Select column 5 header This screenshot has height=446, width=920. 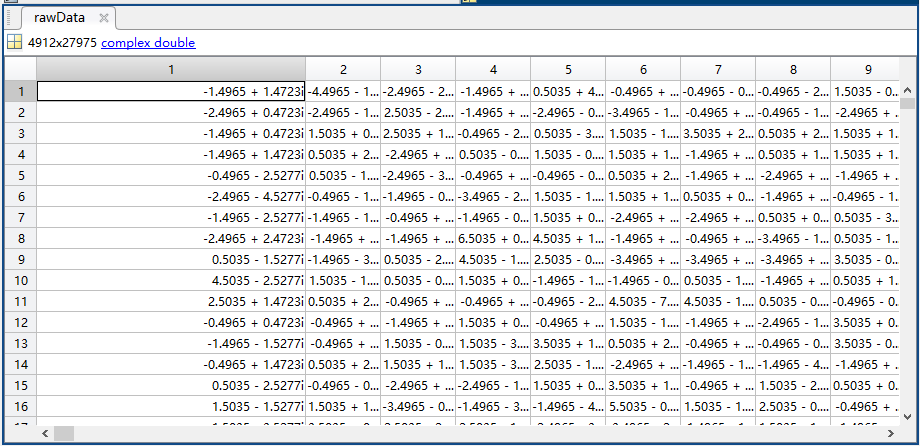(x=568, y=70)
